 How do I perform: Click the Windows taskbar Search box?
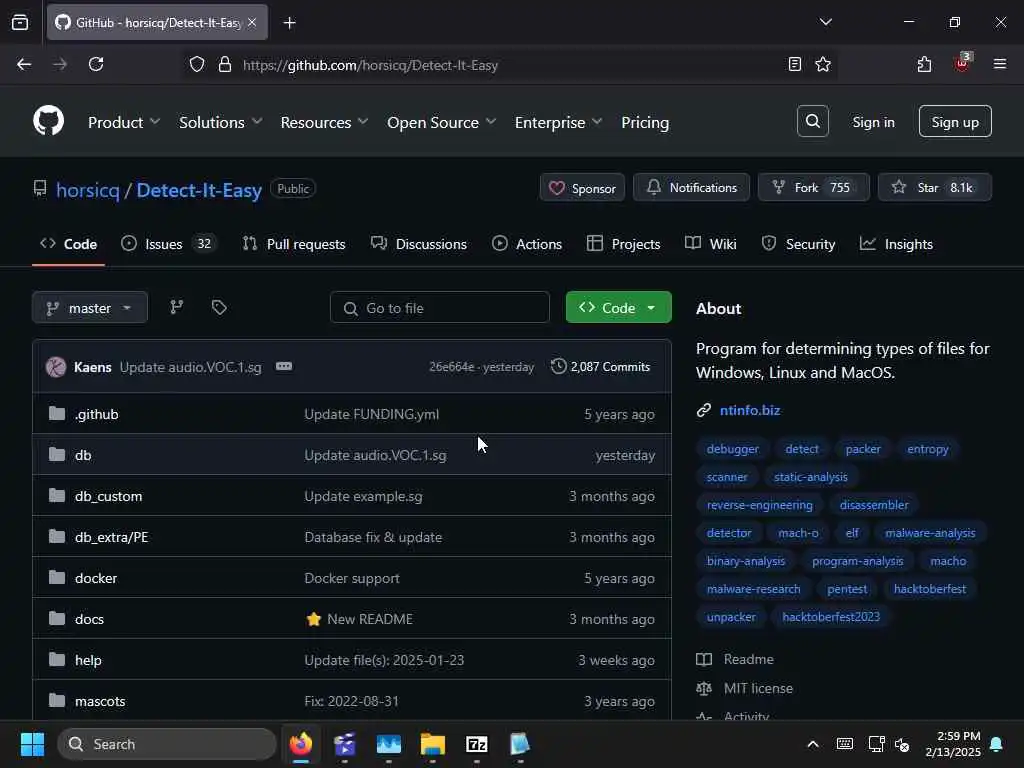pos(167,744)
